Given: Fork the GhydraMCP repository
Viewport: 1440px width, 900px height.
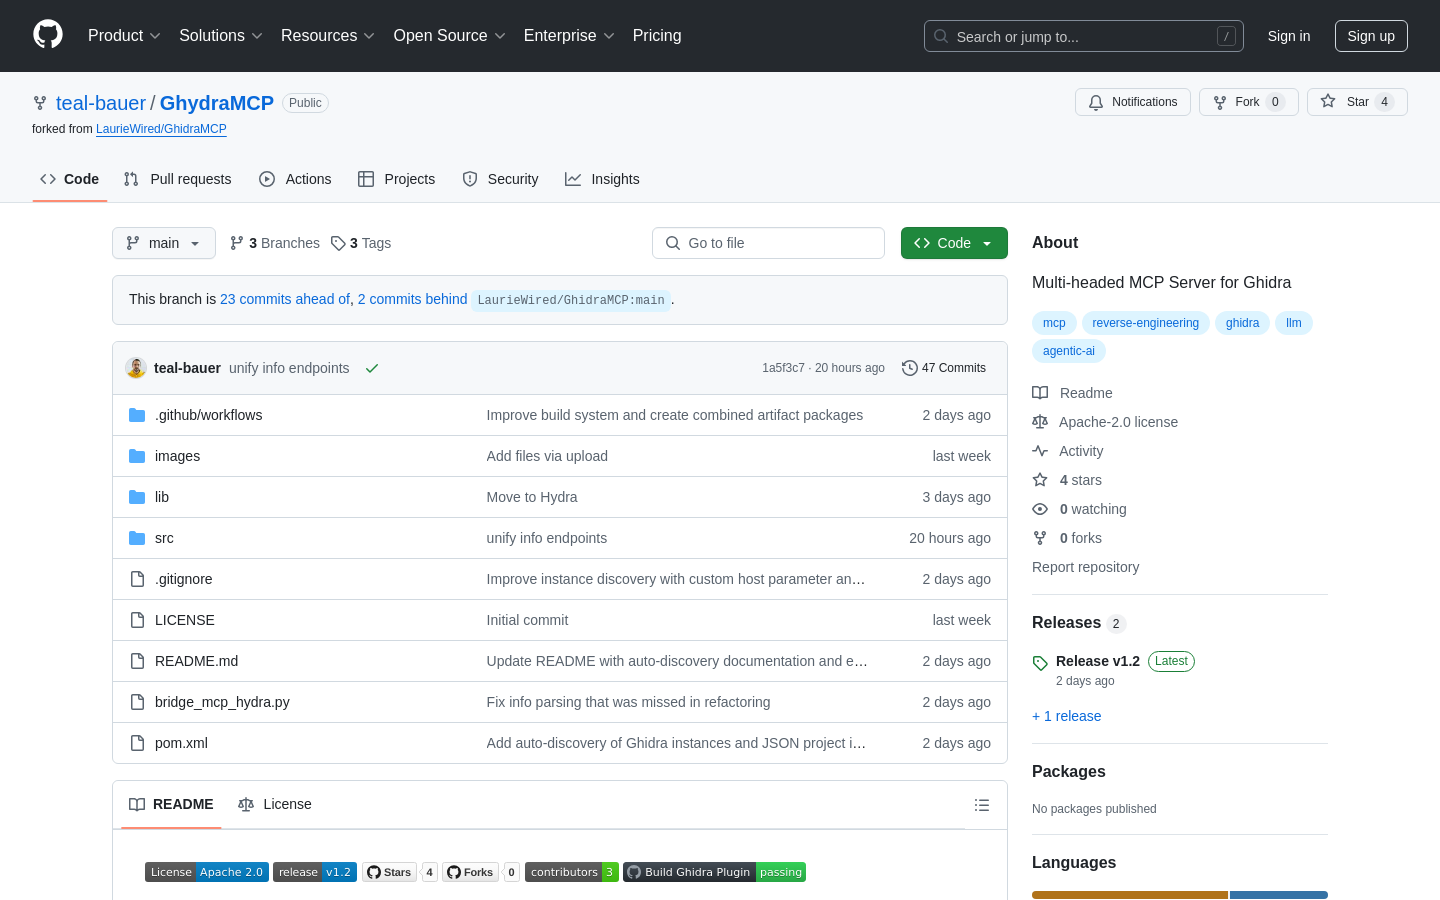Looking at the screenshot, I should coord(1248,102).
